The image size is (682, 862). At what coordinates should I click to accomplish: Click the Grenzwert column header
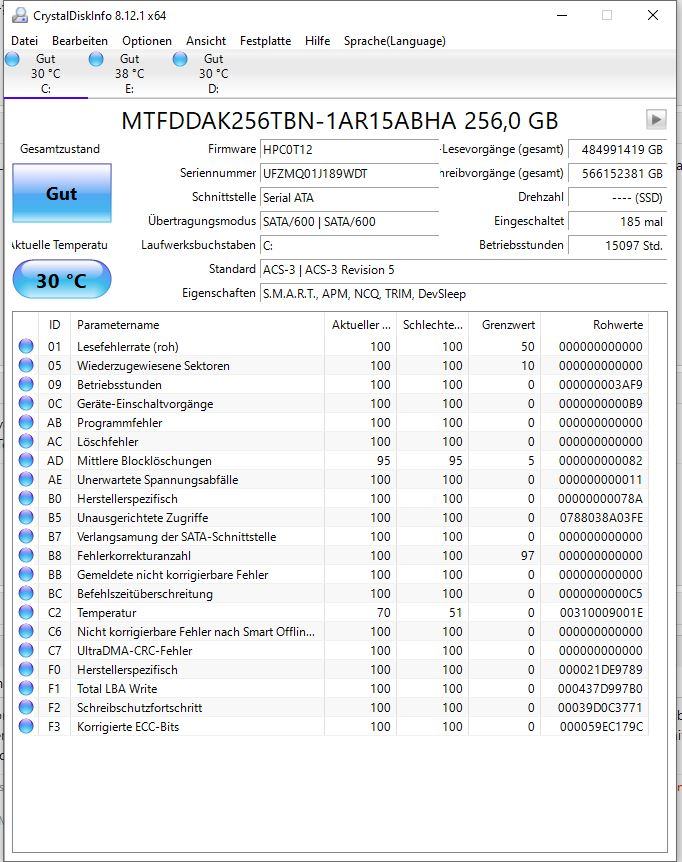coord(504,325)
